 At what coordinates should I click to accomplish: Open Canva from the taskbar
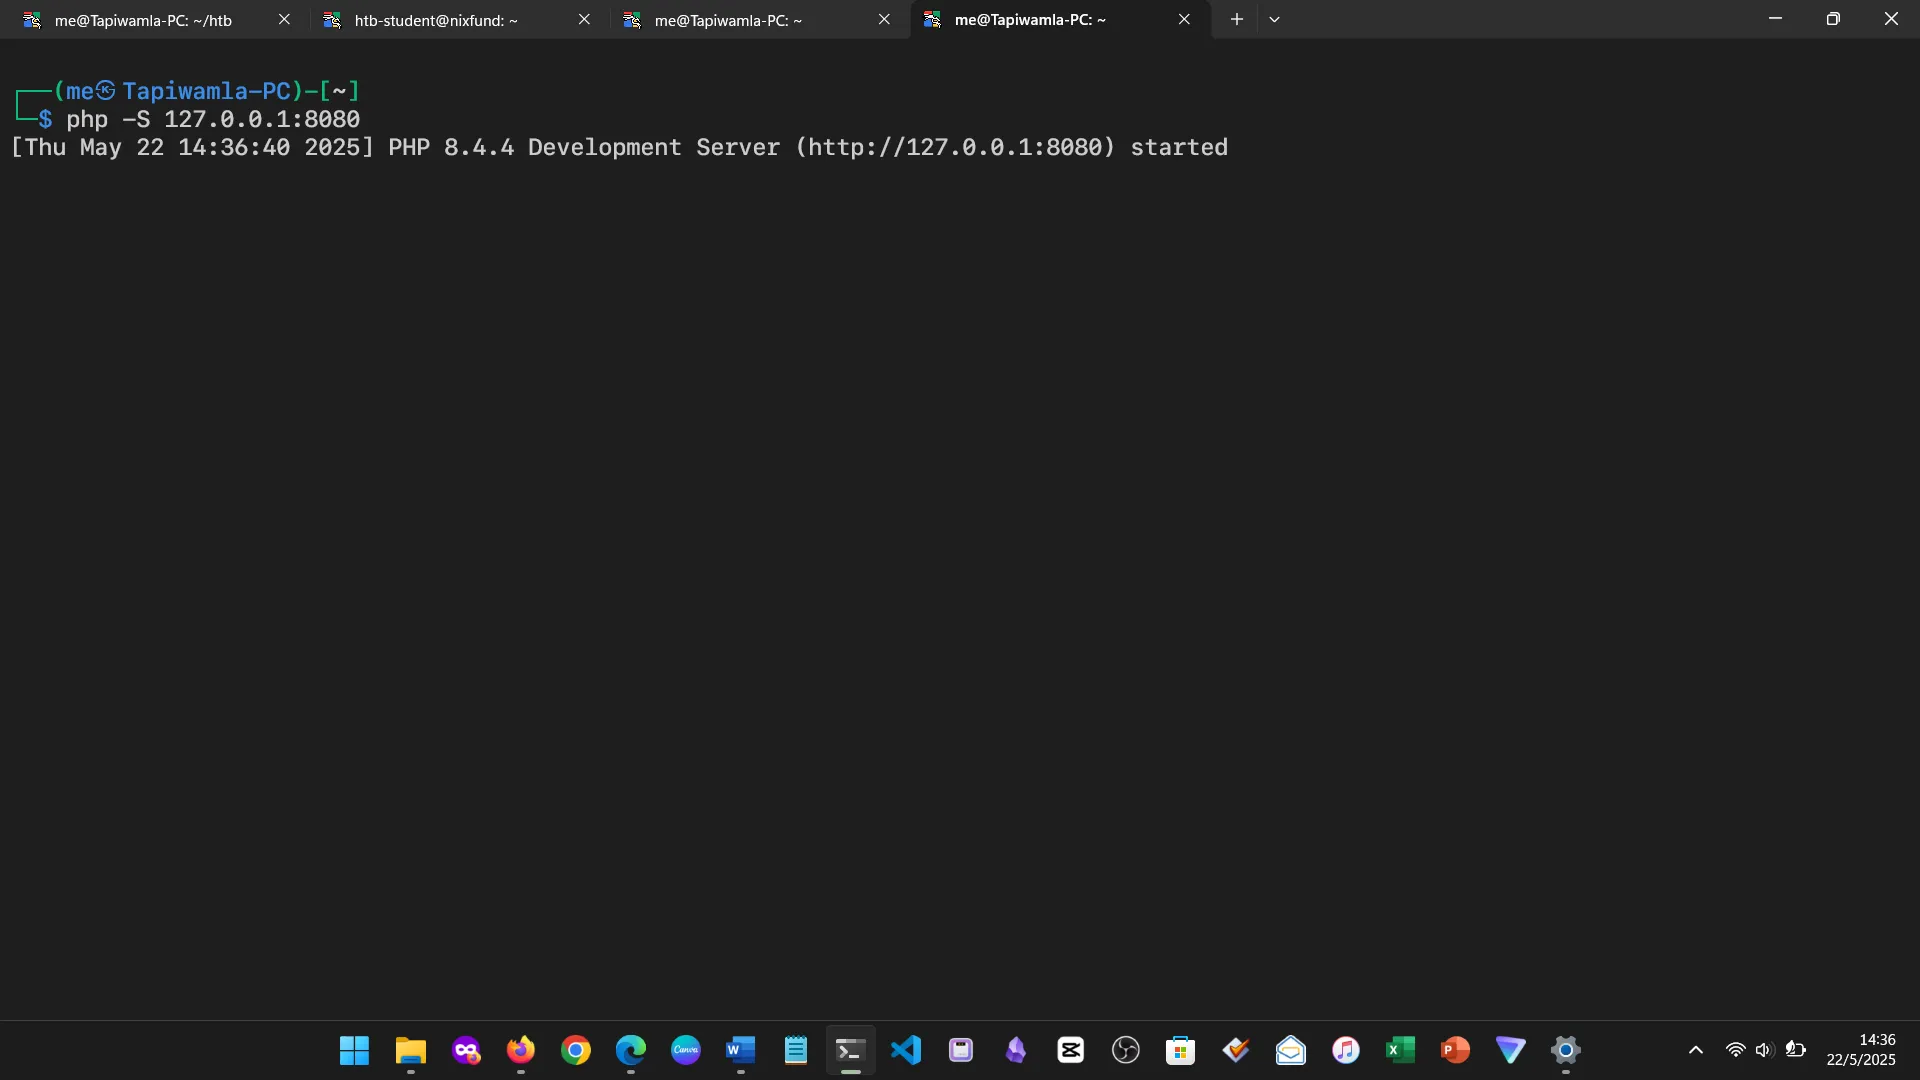pyautogui.click(x=686, y=1051)
